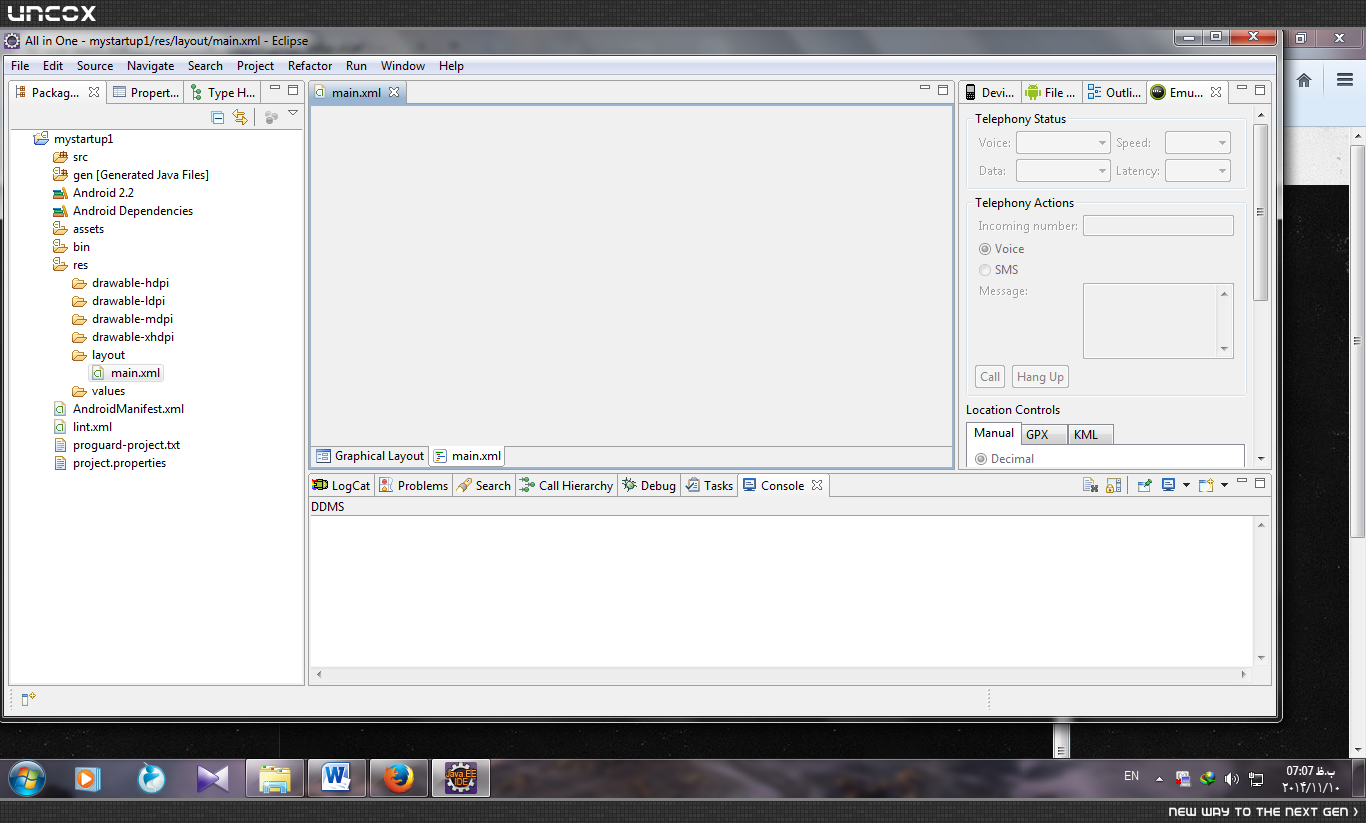Open the Source menu
Image resolution: width=1366 pixels, height=823 pixels.
point(95,66)
